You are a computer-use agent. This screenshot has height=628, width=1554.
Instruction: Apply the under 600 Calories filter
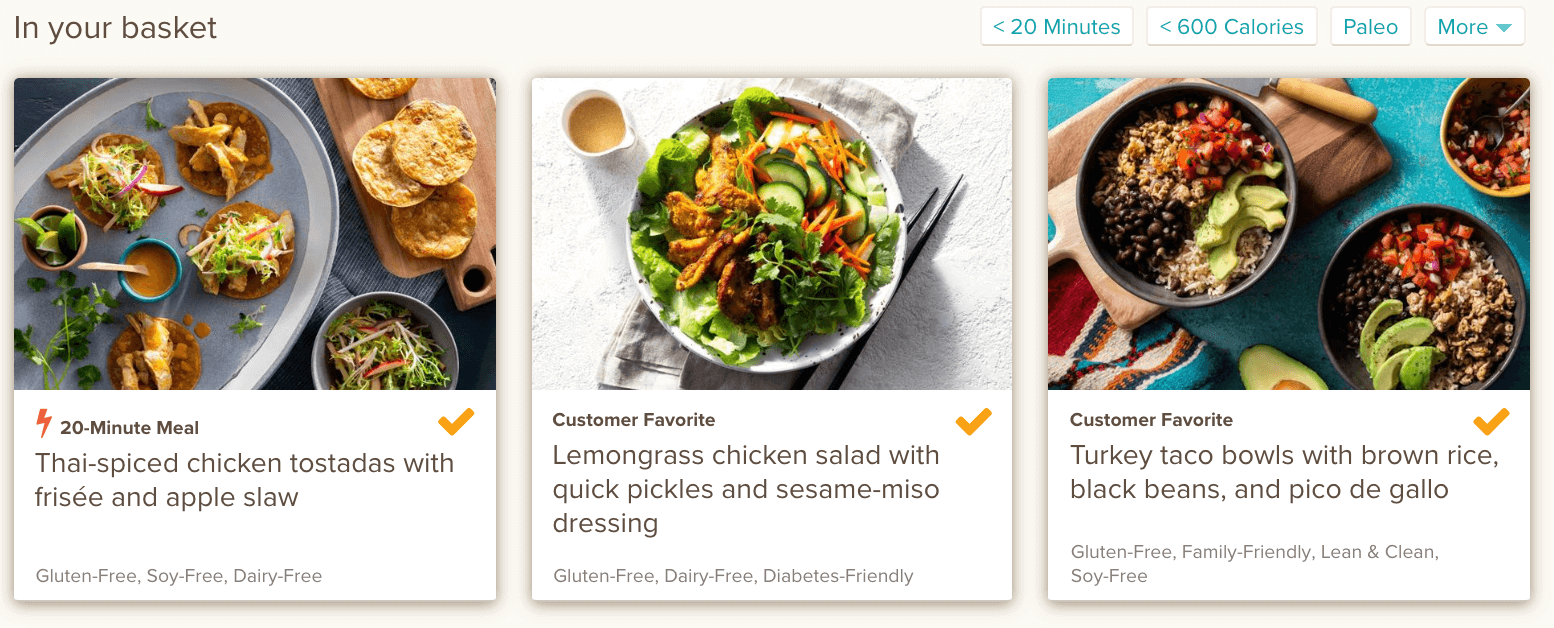coord(1231,26)
